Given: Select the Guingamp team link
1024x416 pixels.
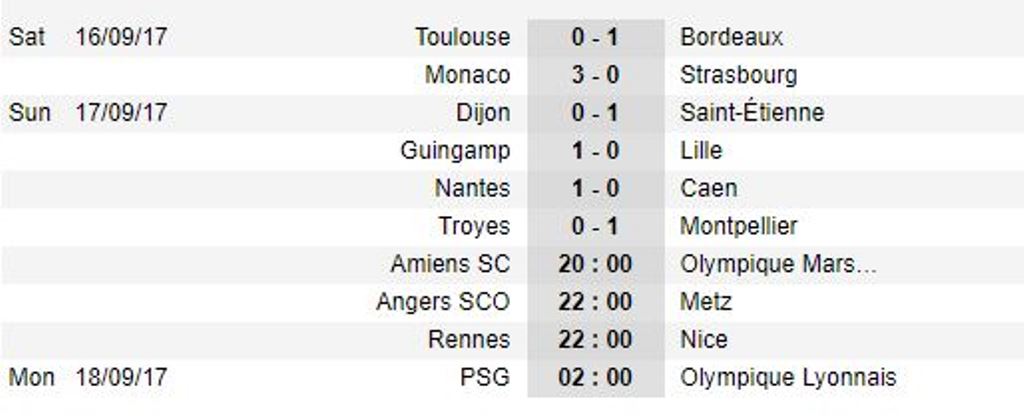Looking at the screenshot, I should [x=455, y=151].
